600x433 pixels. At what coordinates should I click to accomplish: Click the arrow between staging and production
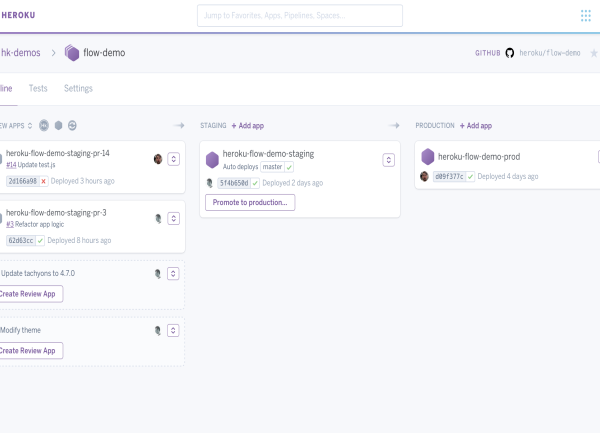tap(394, 125)
